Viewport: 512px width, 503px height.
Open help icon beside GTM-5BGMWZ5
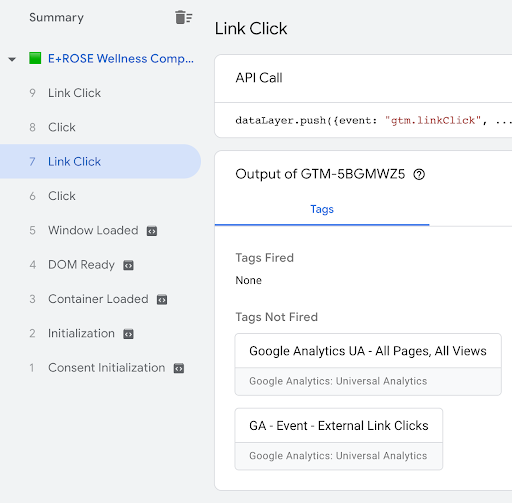[x=419, y=174]
